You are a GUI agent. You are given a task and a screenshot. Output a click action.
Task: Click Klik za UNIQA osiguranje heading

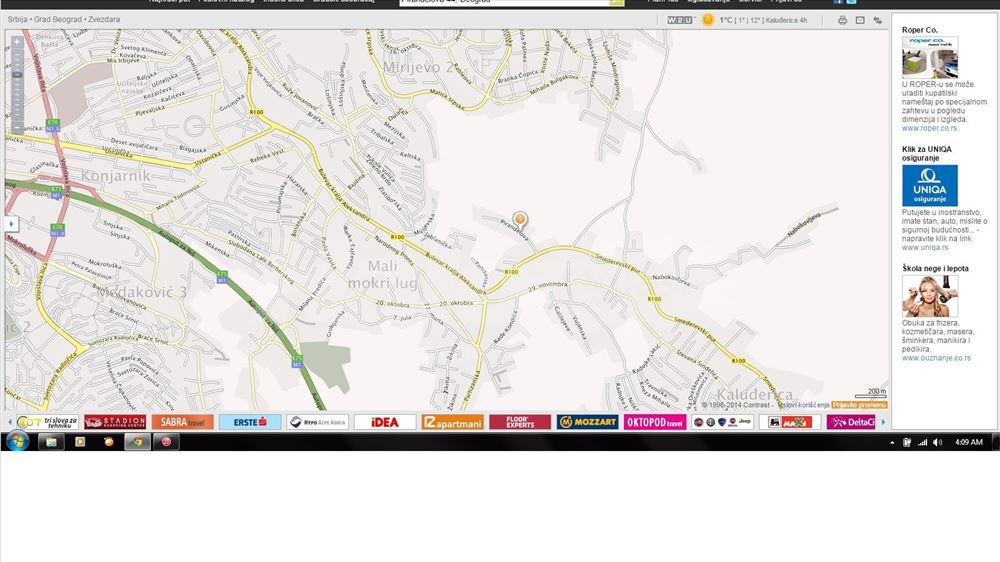(927, 154)
